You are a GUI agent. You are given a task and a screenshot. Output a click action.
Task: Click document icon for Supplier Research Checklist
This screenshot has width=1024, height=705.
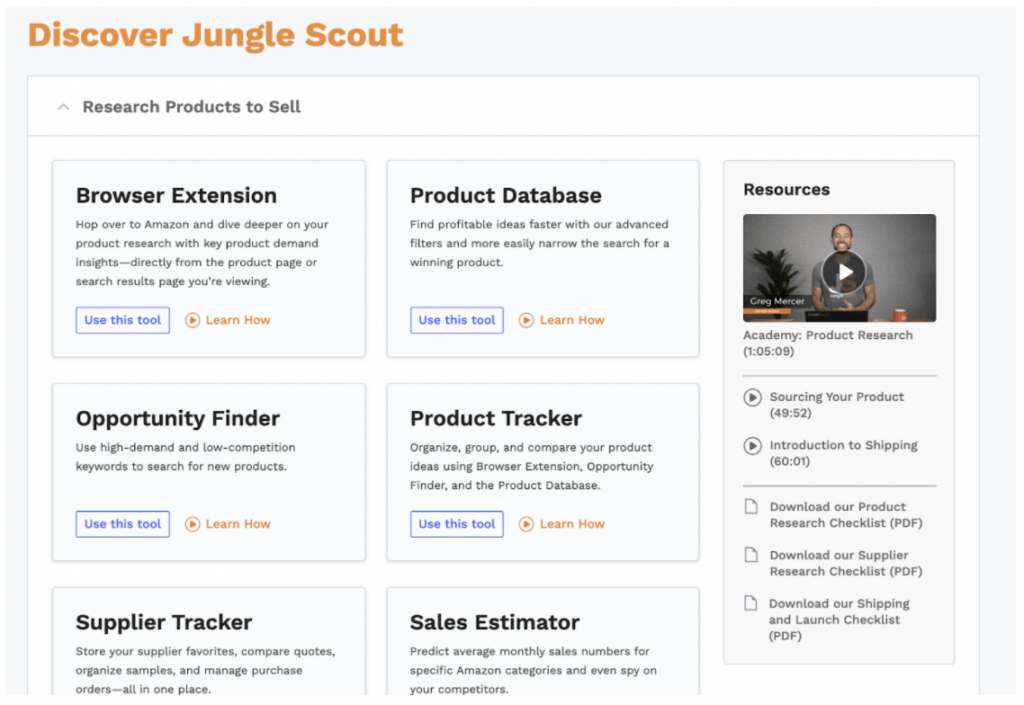click(x=752, y=555)
